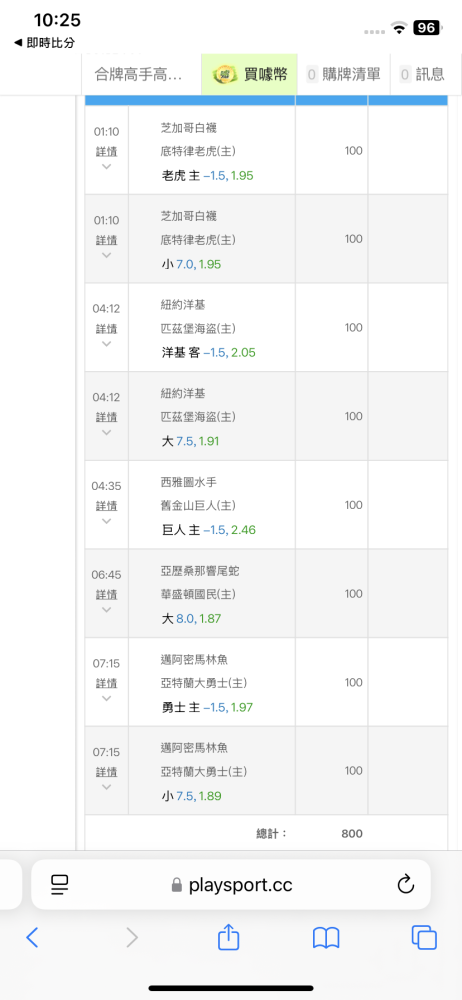Open the page format reader icon
This screenshot has height=1000, width=462.
coord(59,884)
